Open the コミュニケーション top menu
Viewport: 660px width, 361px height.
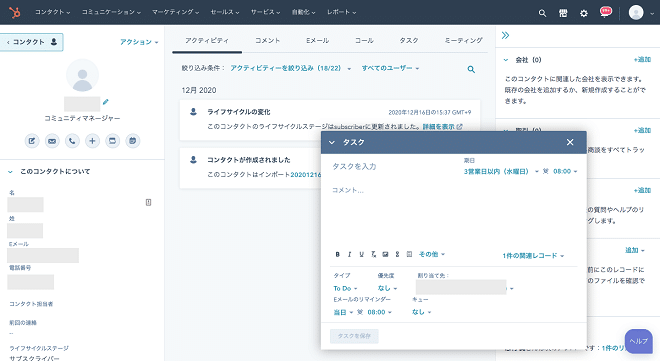point(111,12)
